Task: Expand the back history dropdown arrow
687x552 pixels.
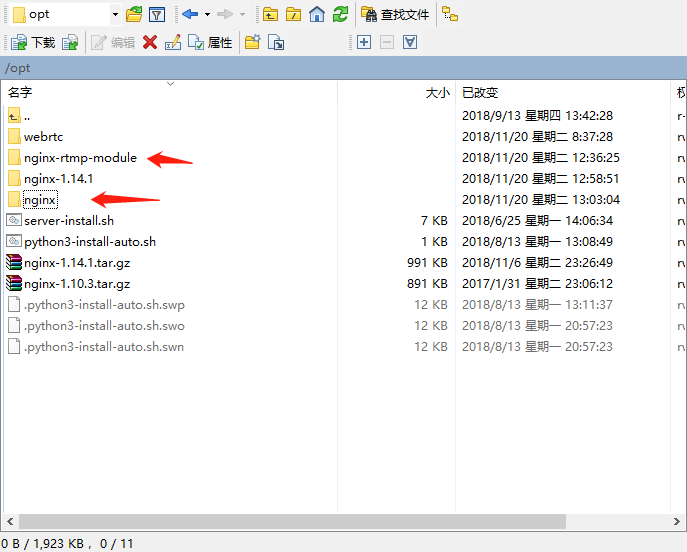Action: tap(207, 14)
